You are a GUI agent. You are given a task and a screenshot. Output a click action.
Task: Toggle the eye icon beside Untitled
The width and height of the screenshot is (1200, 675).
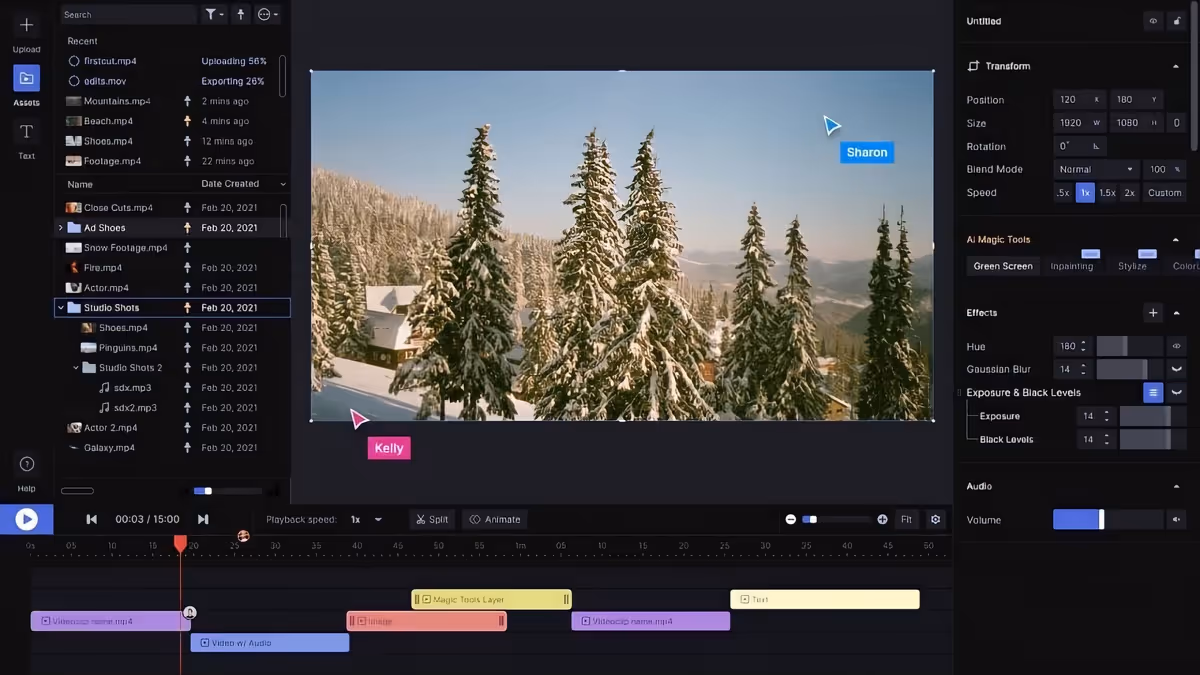point(1153,21)
